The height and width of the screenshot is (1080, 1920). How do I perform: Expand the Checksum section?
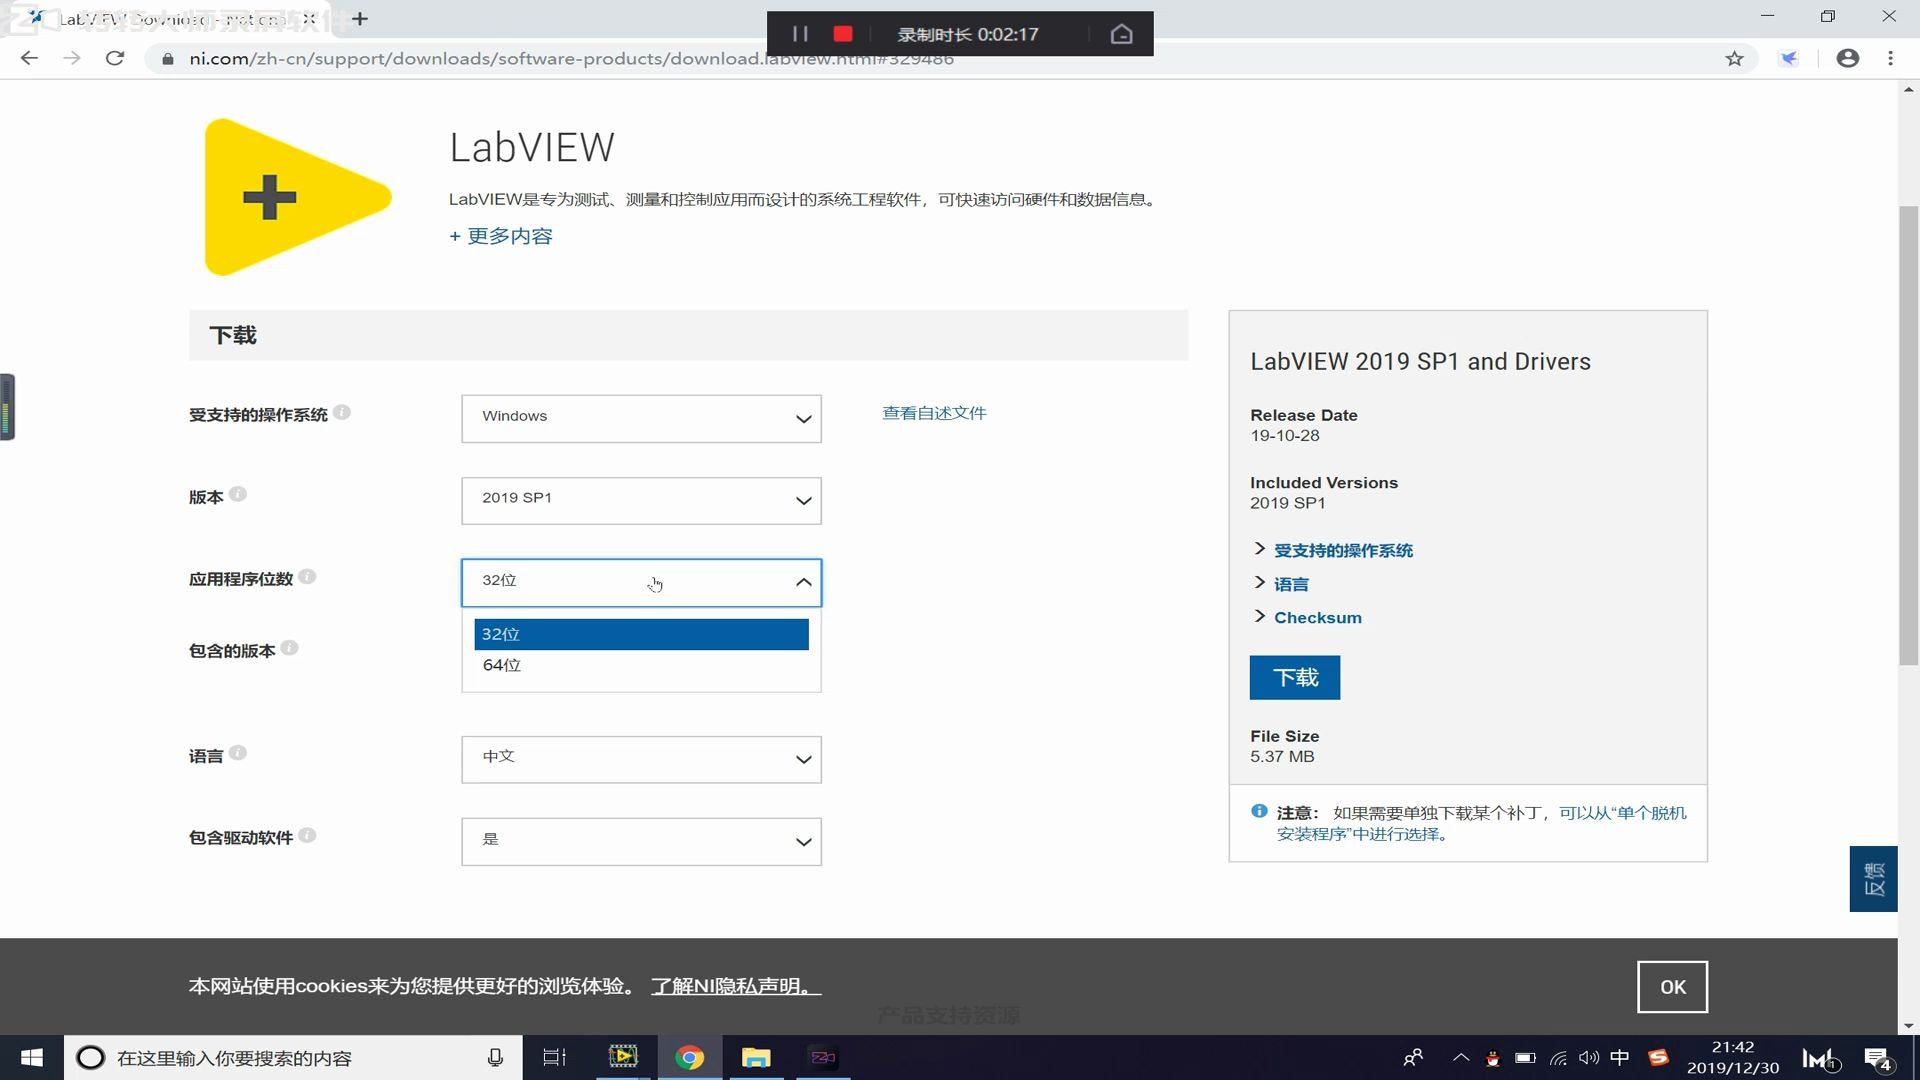(1316, 618)
